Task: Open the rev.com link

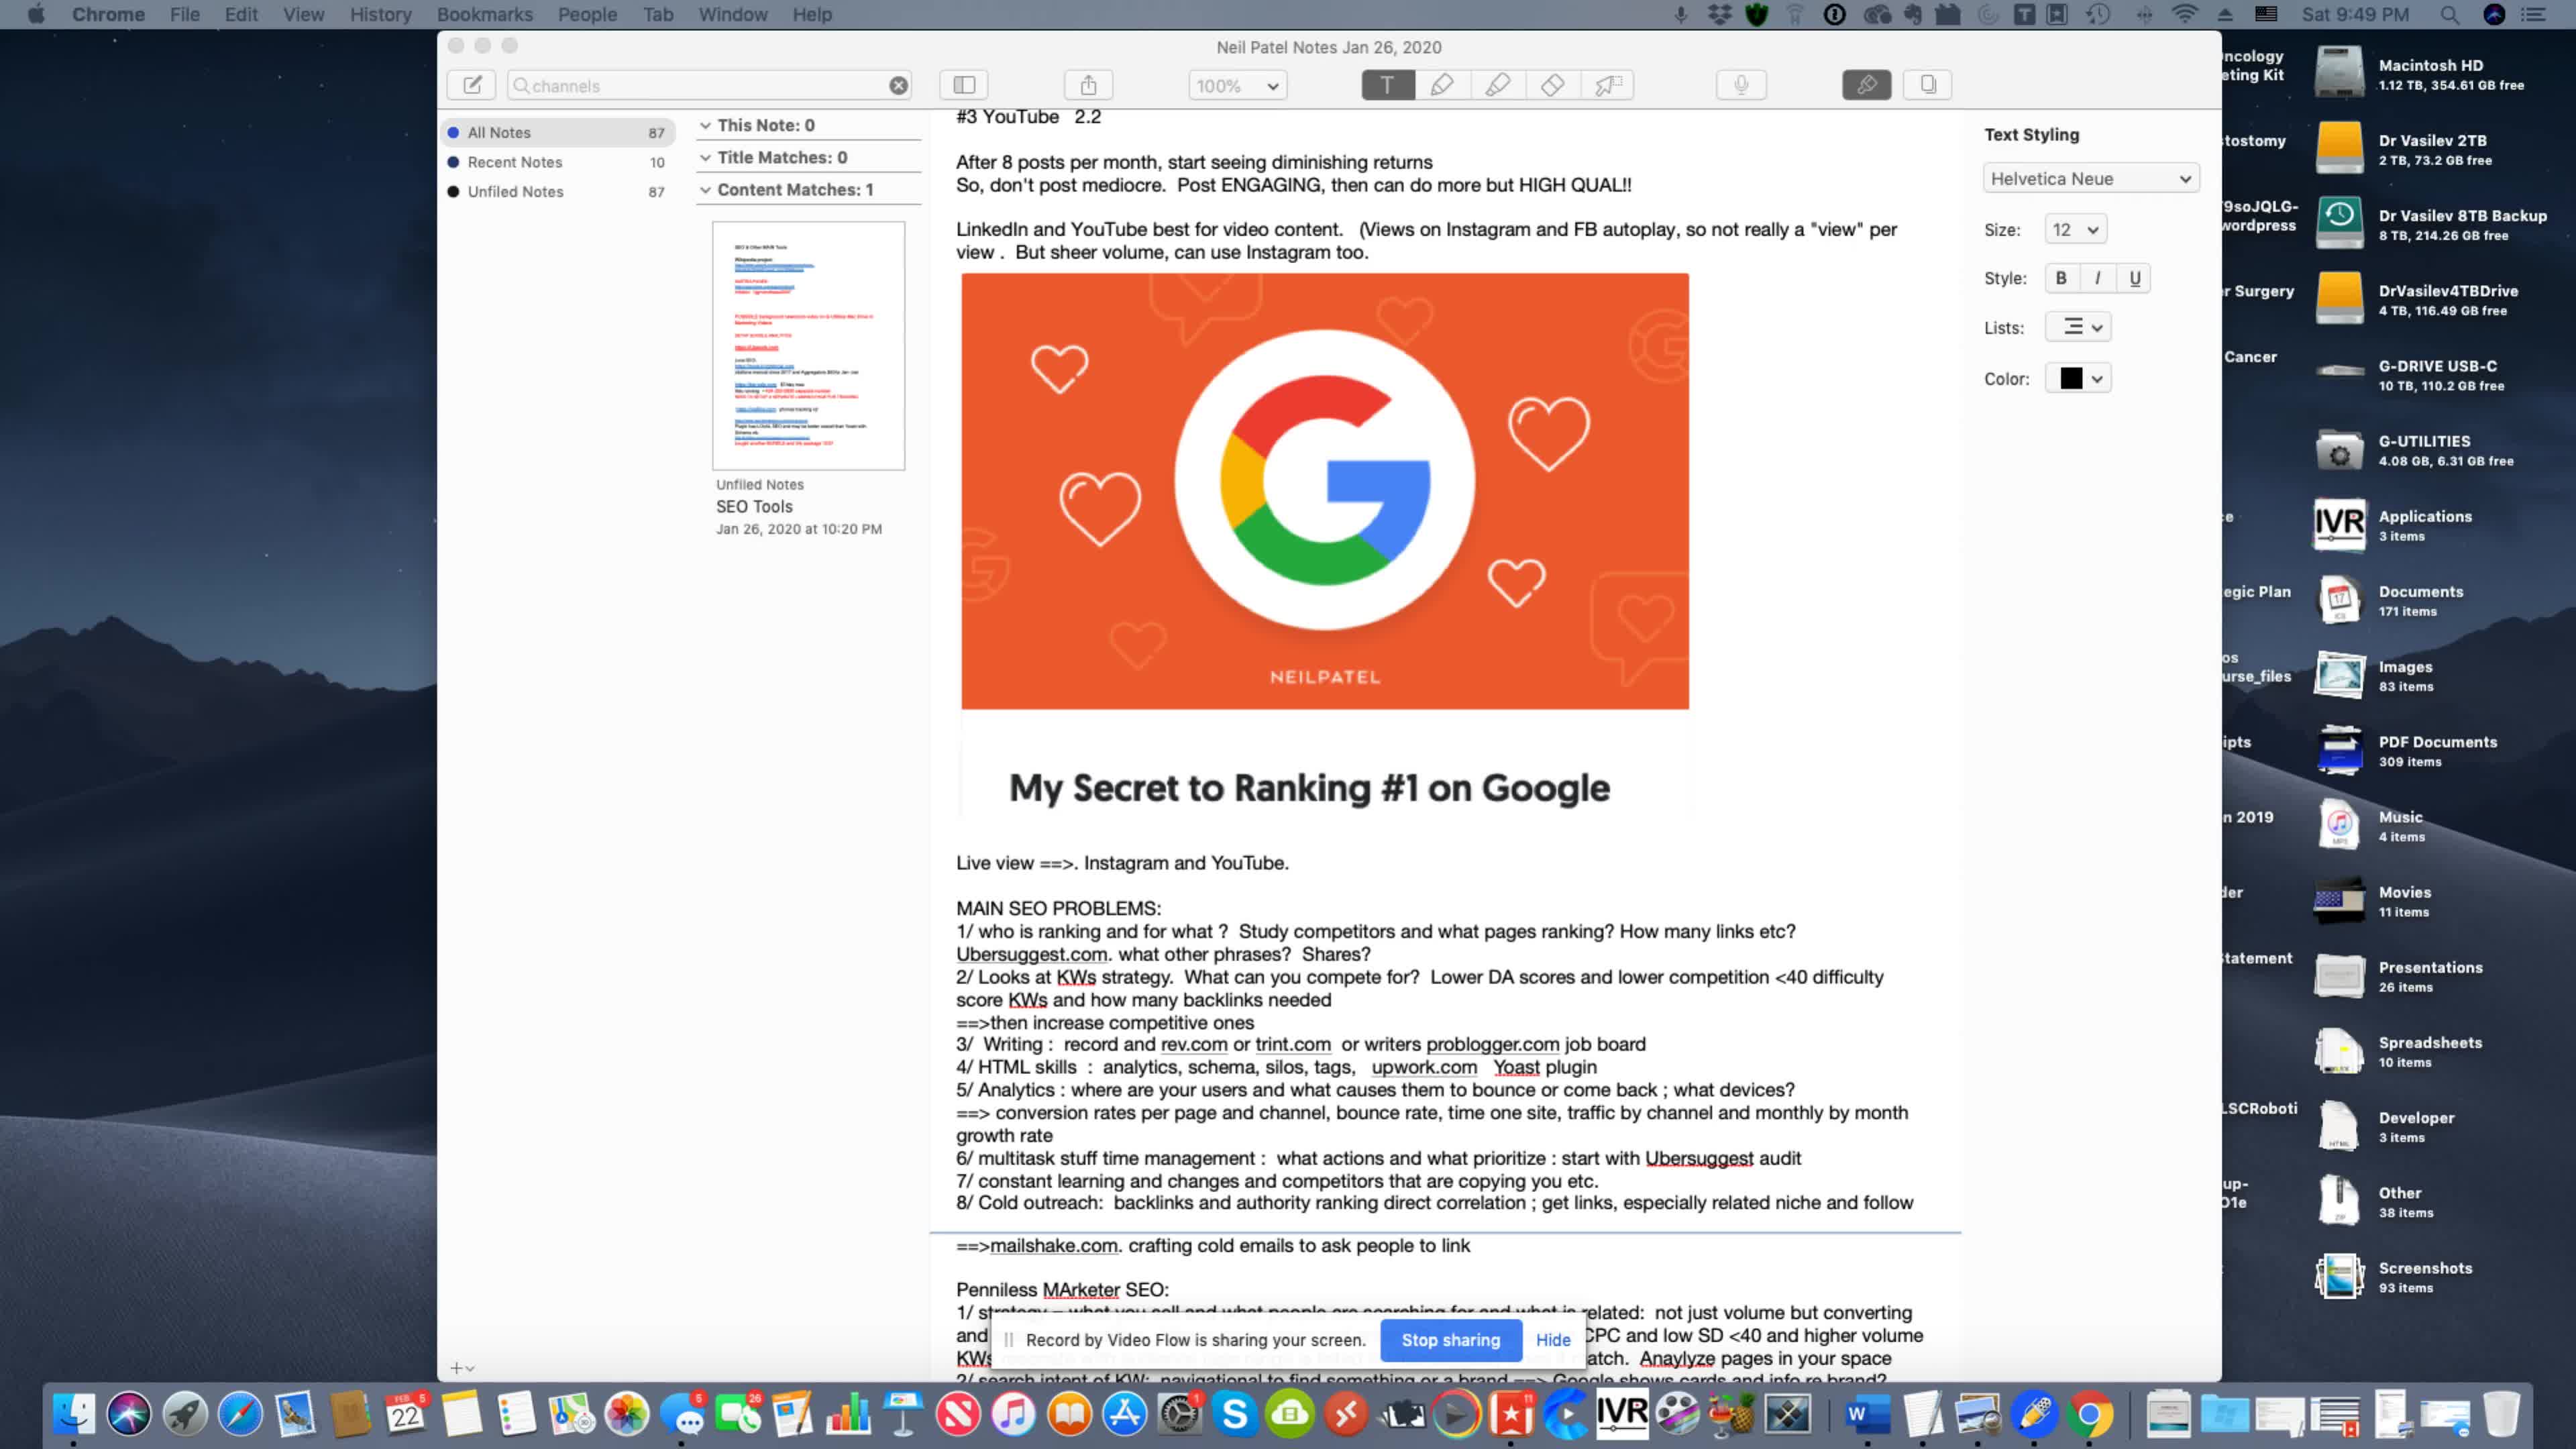Action: [x=1193, y=1044]
